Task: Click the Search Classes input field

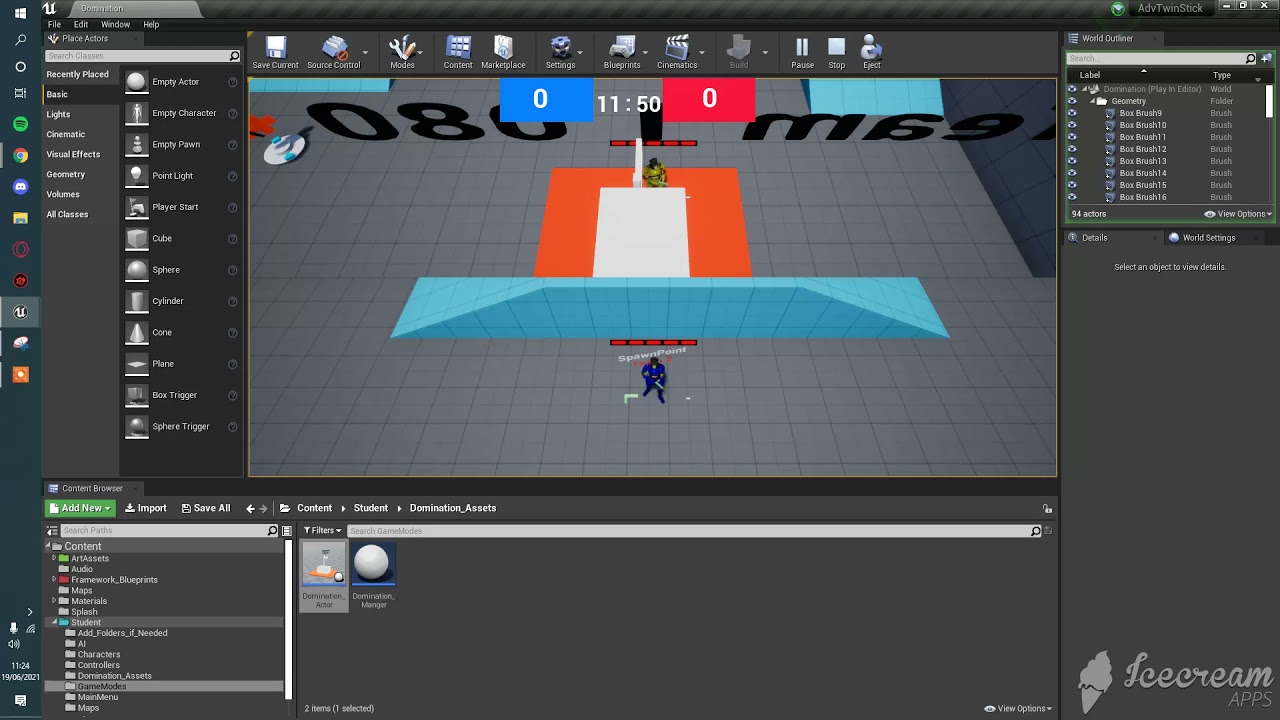Action: tap(138, 56)
